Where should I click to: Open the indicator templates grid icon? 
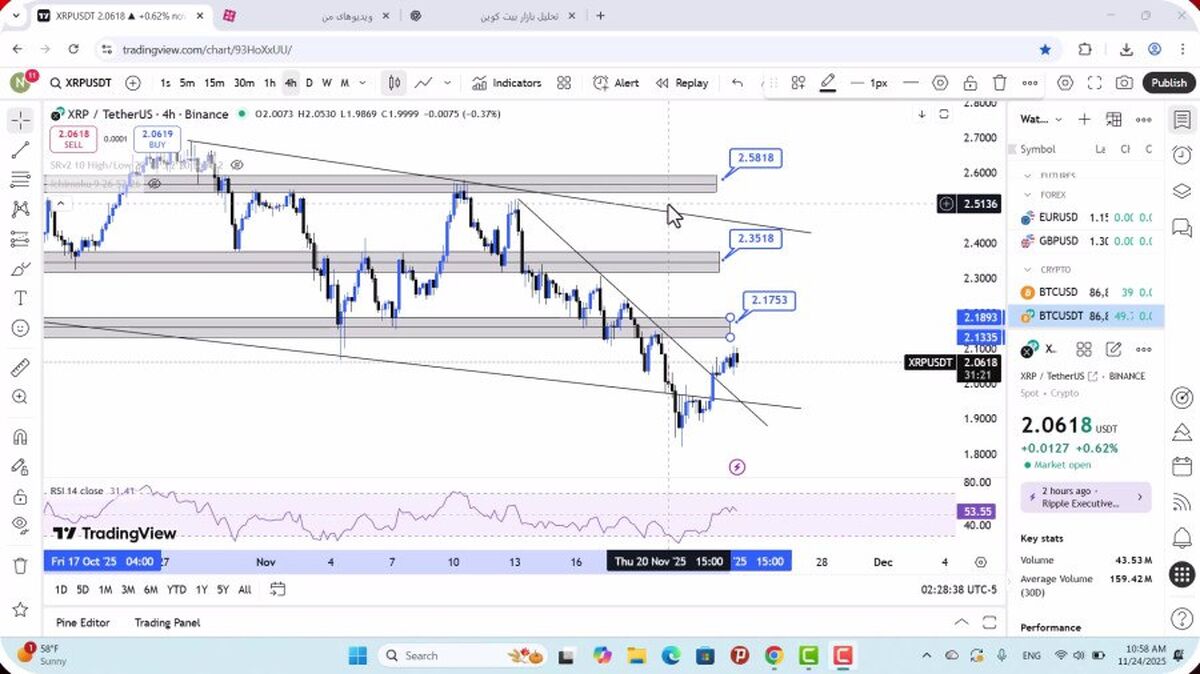(x=564, y=83)
